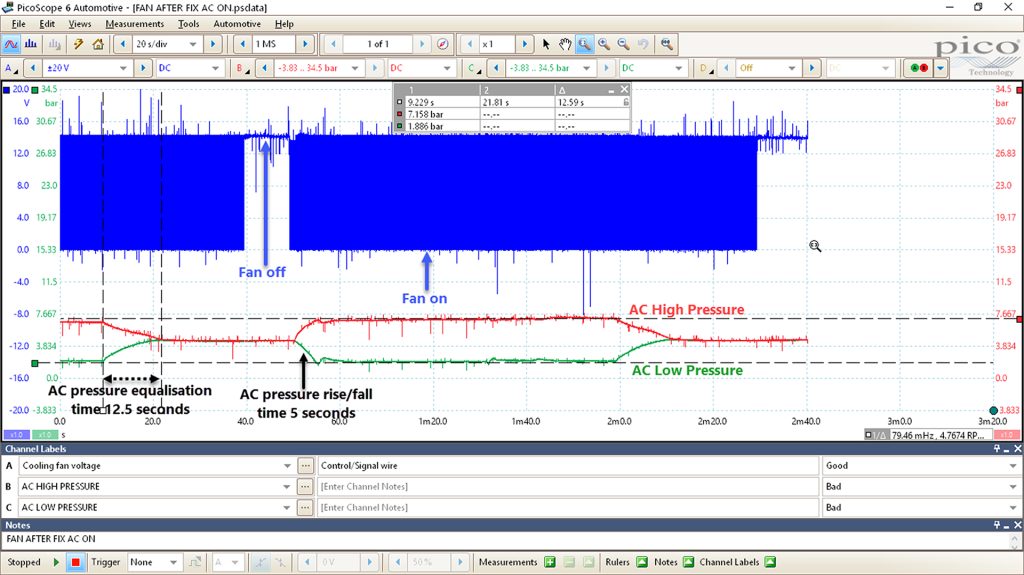This screenshot has height=575, width=1024.
Task: Open Channel C DC coupling dropdown
Action: tap(679, 68)
